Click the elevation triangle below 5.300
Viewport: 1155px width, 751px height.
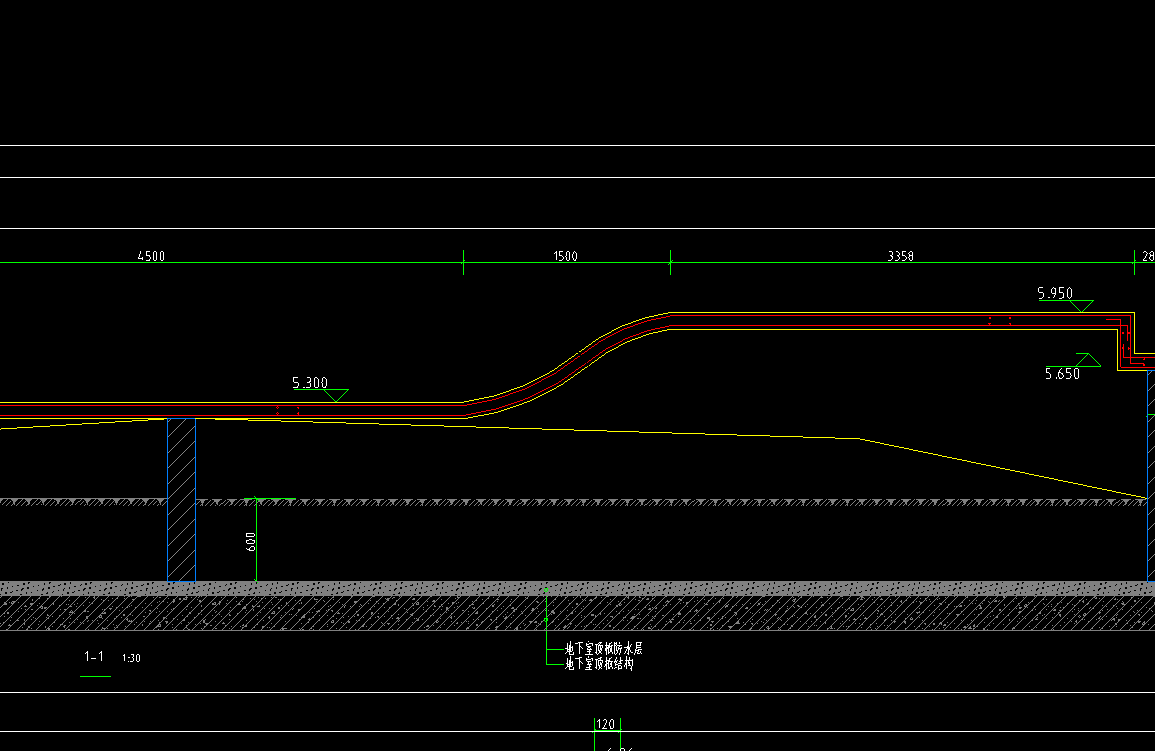[337, 396]
